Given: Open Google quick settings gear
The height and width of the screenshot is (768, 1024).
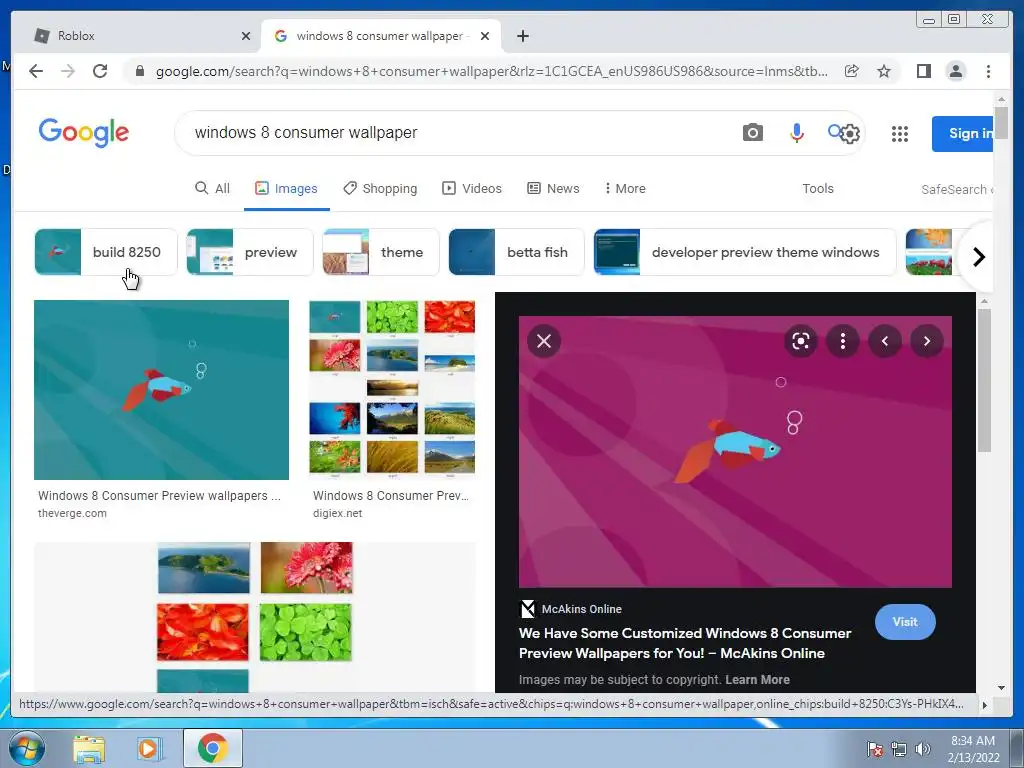Looking at the screenshot, I should click(x=850, y=134).
